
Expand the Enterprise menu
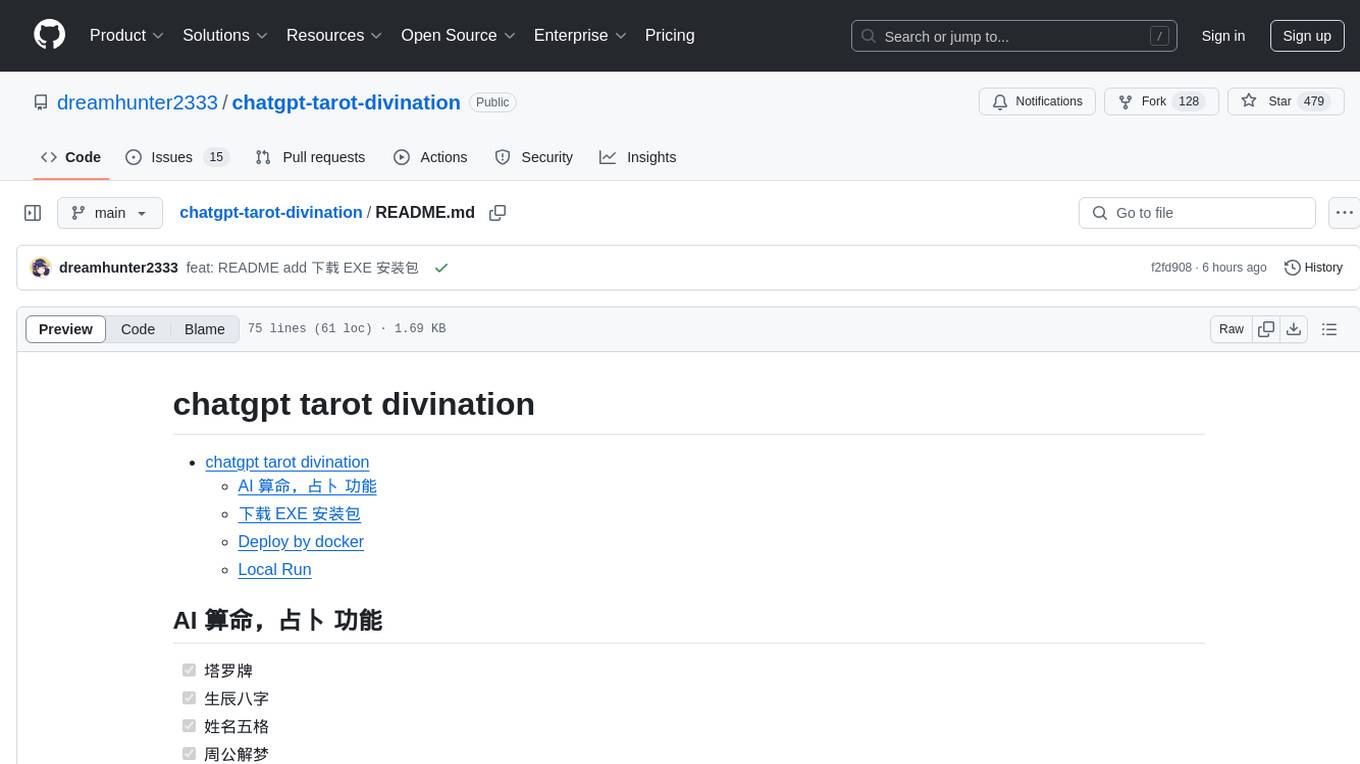[x=580, y=35]
